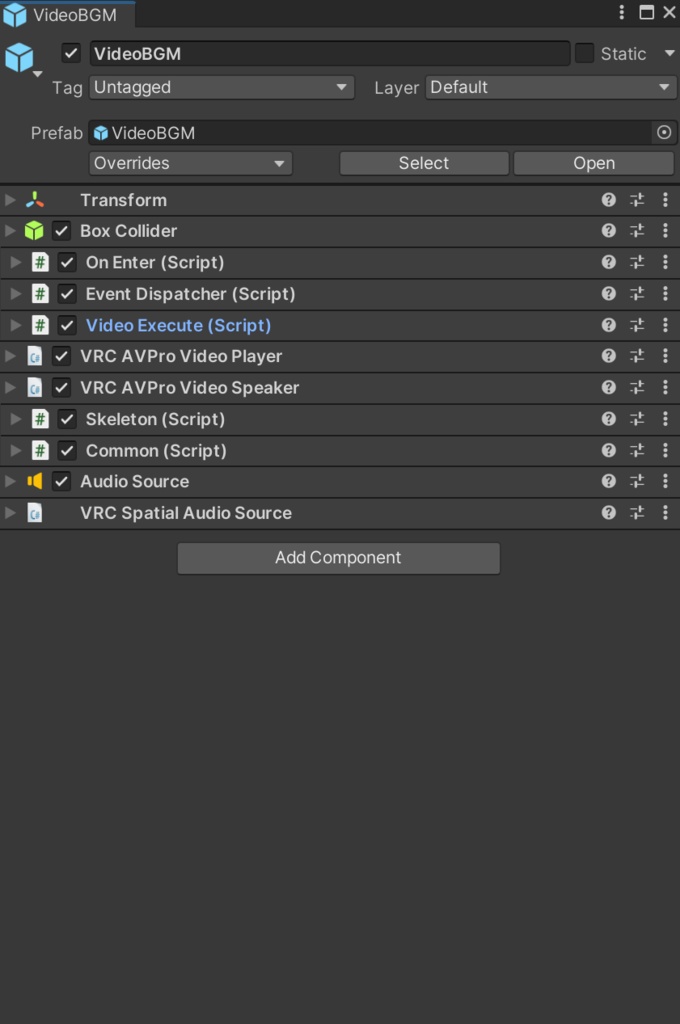
Task: Expand the Overrides dropdown
Action: point(190,163)
